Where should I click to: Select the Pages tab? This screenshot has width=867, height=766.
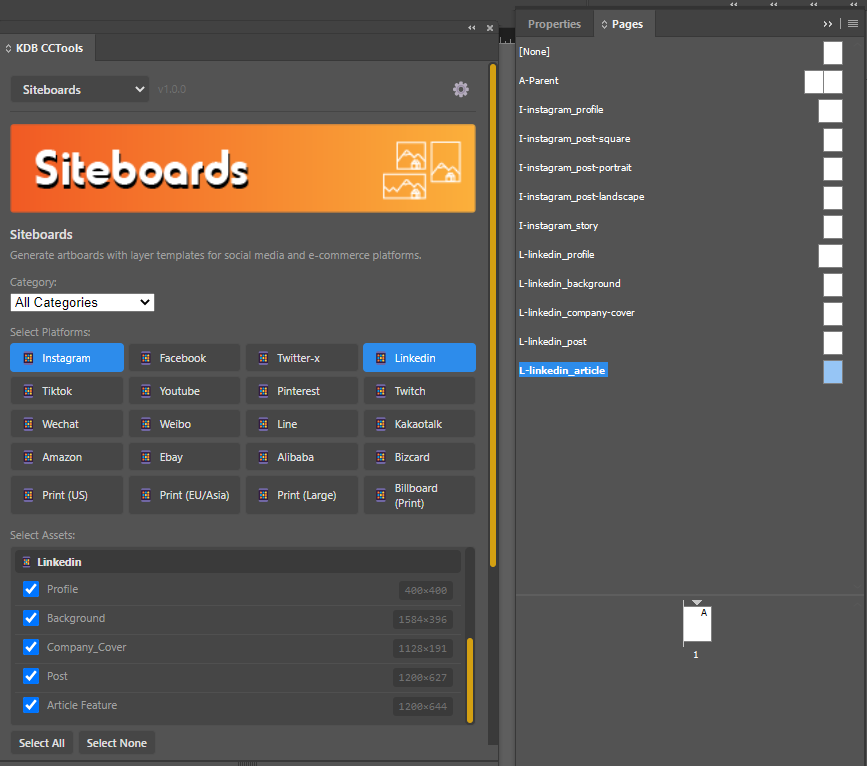(624, 24)
